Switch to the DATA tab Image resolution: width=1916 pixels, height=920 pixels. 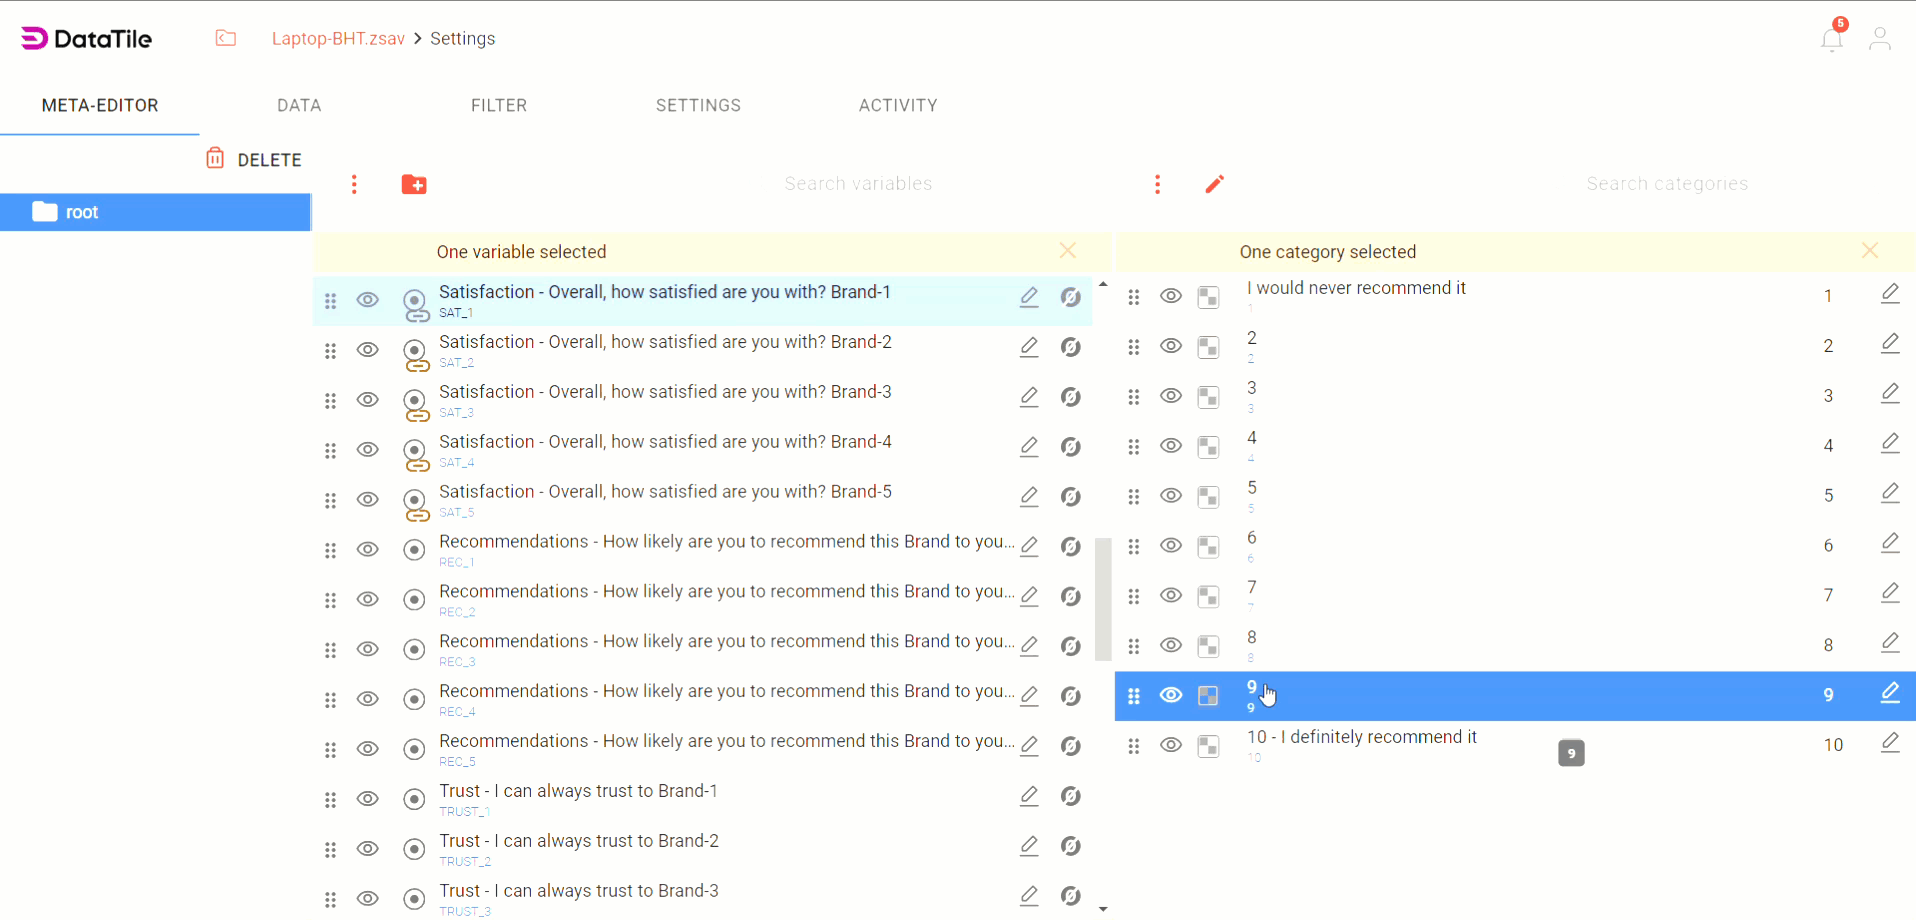(299, 105)
